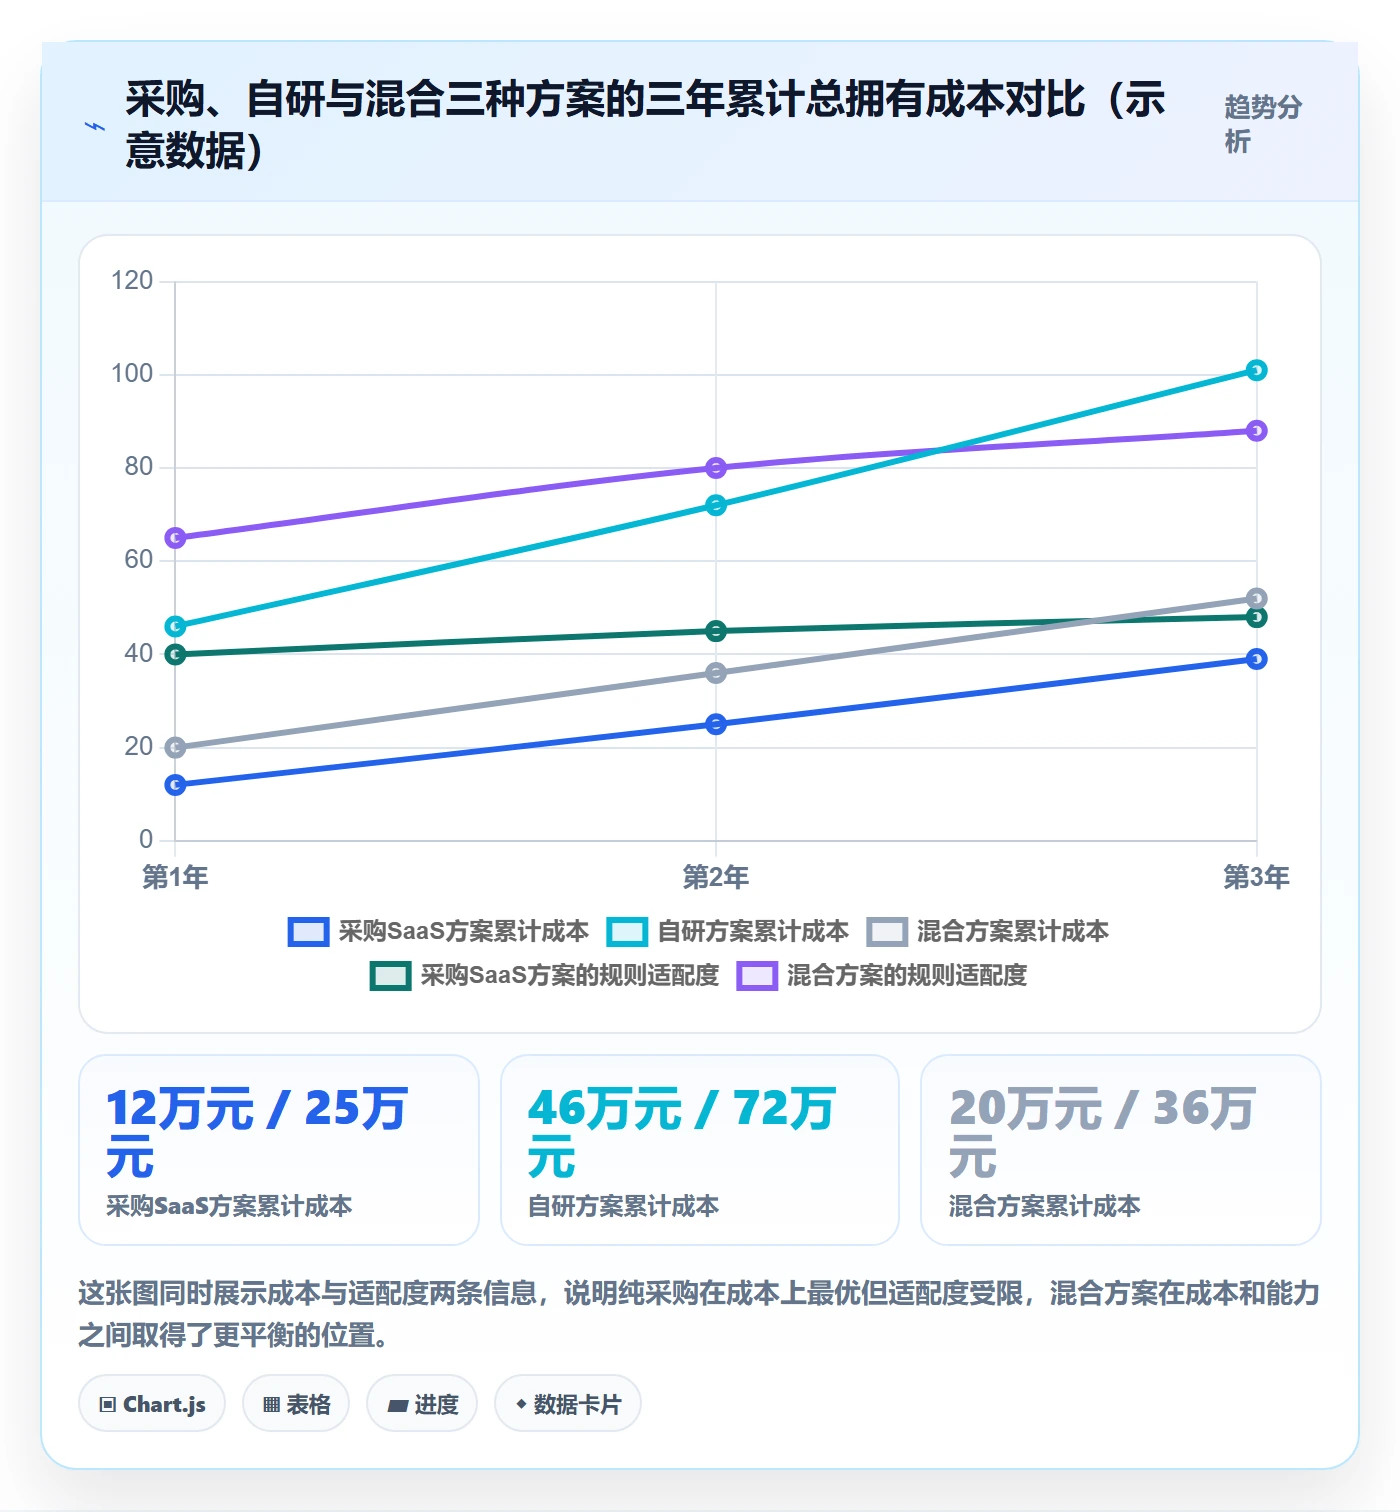Open the Chart.js tag chip
This screenshot has height=1512, width=1400.
click(152, 1404)
